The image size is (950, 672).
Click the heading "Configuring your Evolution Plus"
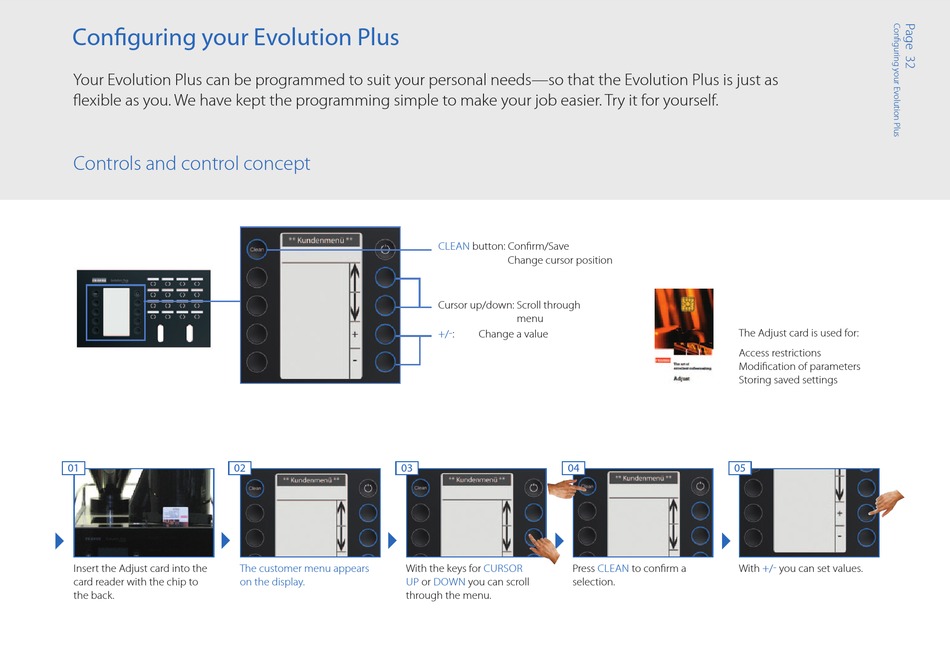pyautogui.click(x=236, y=38)
